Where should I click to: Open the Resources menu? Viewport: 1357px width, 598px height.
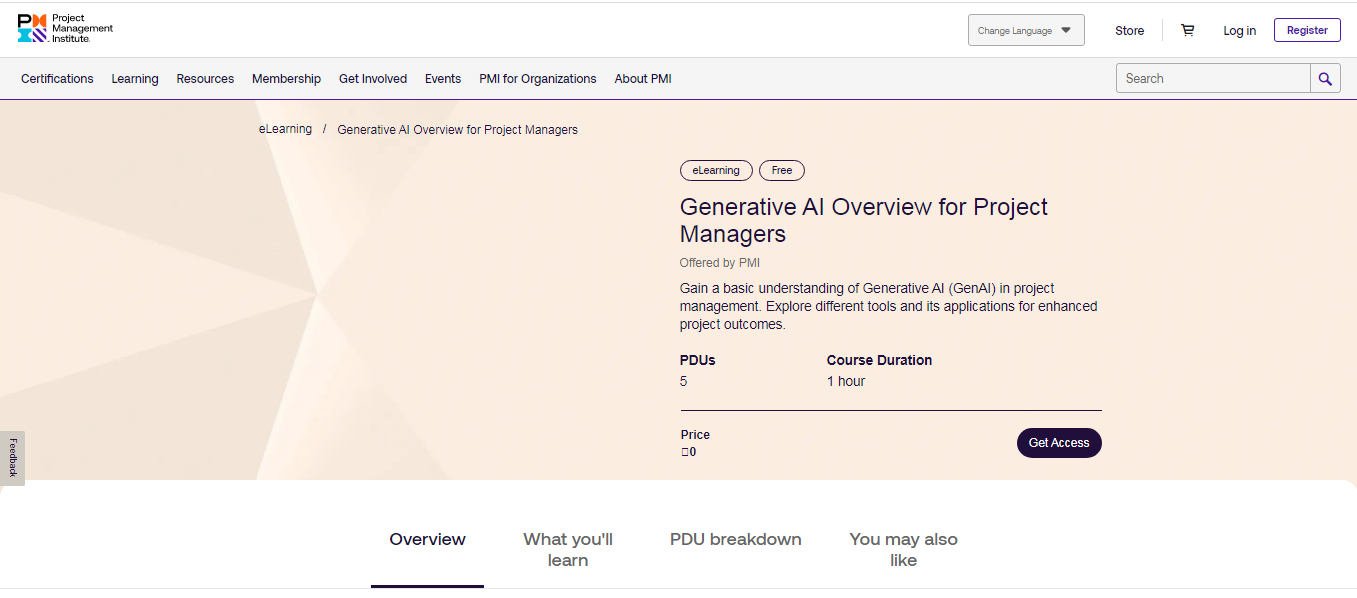pyautogui.click(x=205, y=79)
